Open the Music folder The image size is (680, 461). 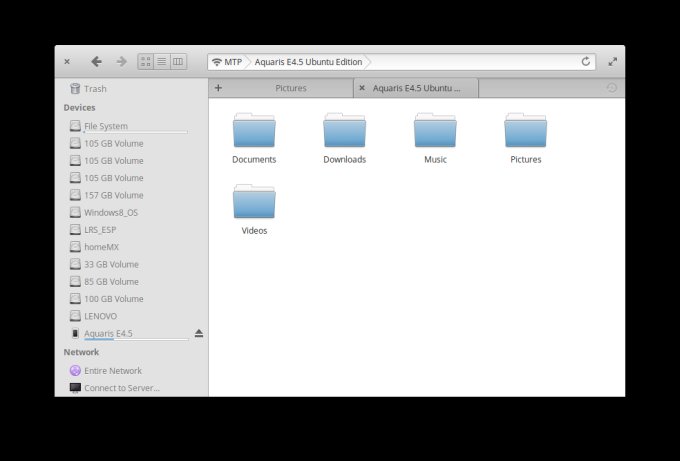point(435,138)
